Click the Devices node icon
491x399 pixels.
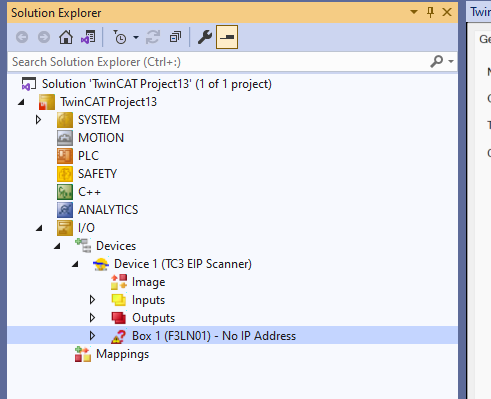point(83,246)
